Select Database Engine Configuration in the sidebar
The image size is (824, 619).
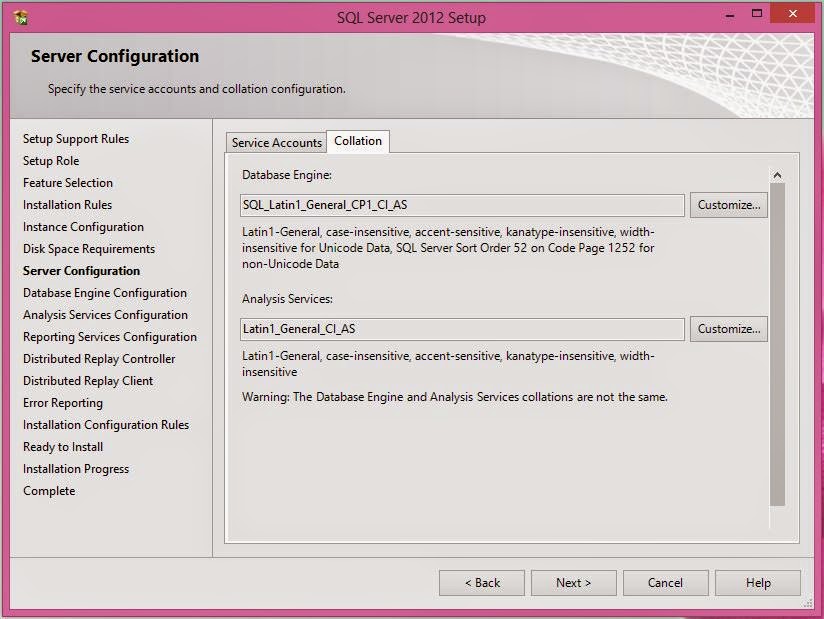[x=103, y=293]
